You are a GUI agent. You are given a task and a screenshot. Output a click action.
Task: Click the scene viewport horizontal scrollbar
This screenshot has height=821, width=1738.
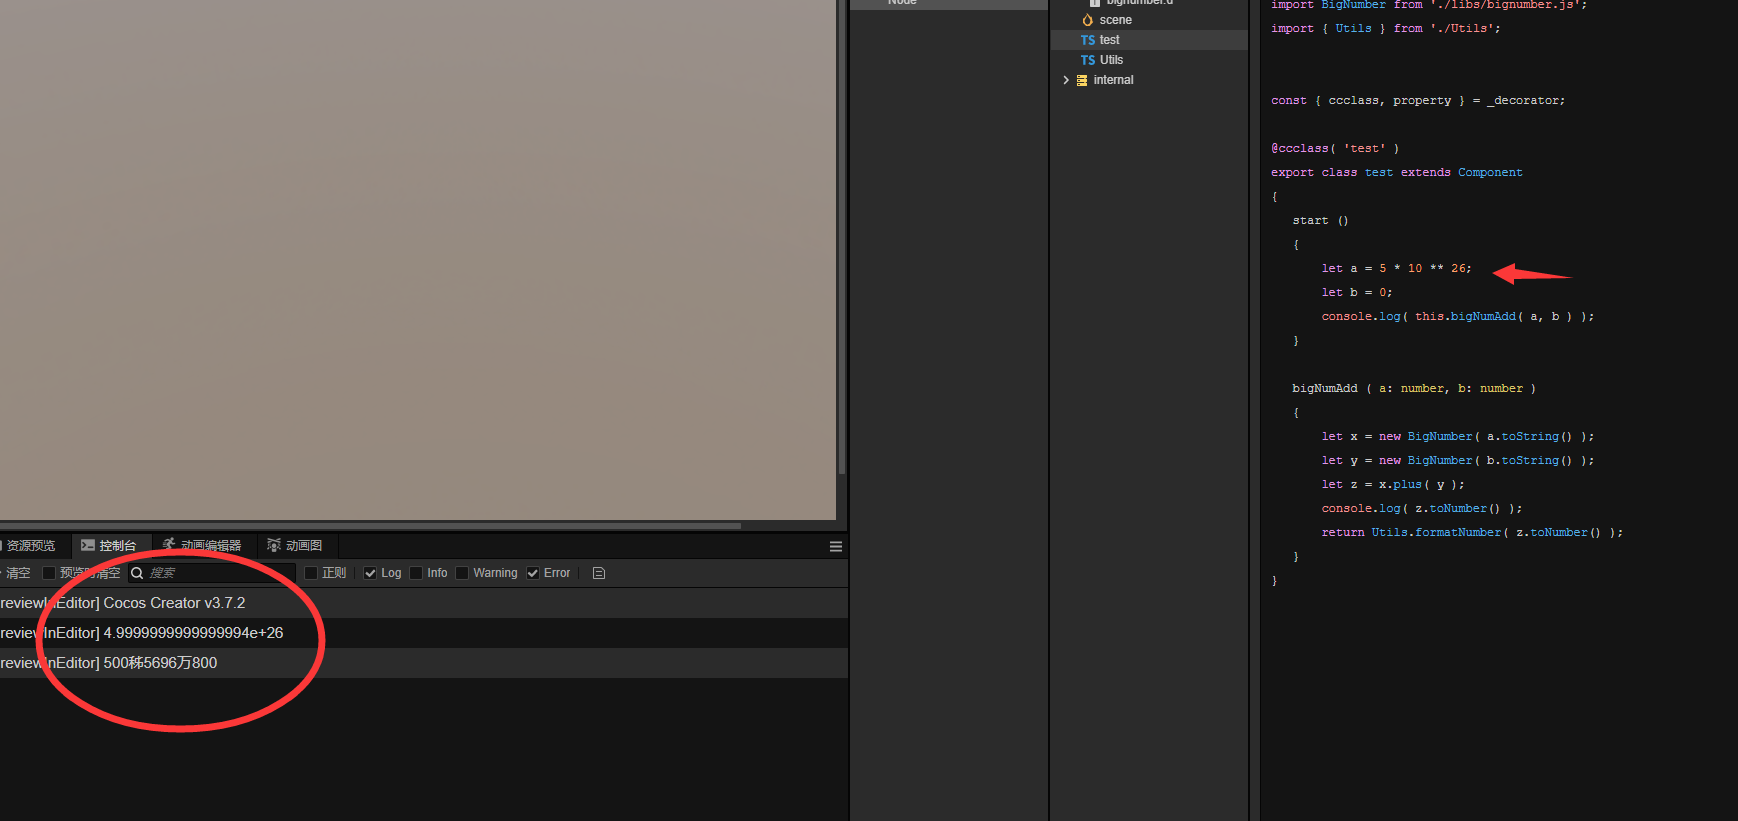pyautogui.click(x=370, y=525)
